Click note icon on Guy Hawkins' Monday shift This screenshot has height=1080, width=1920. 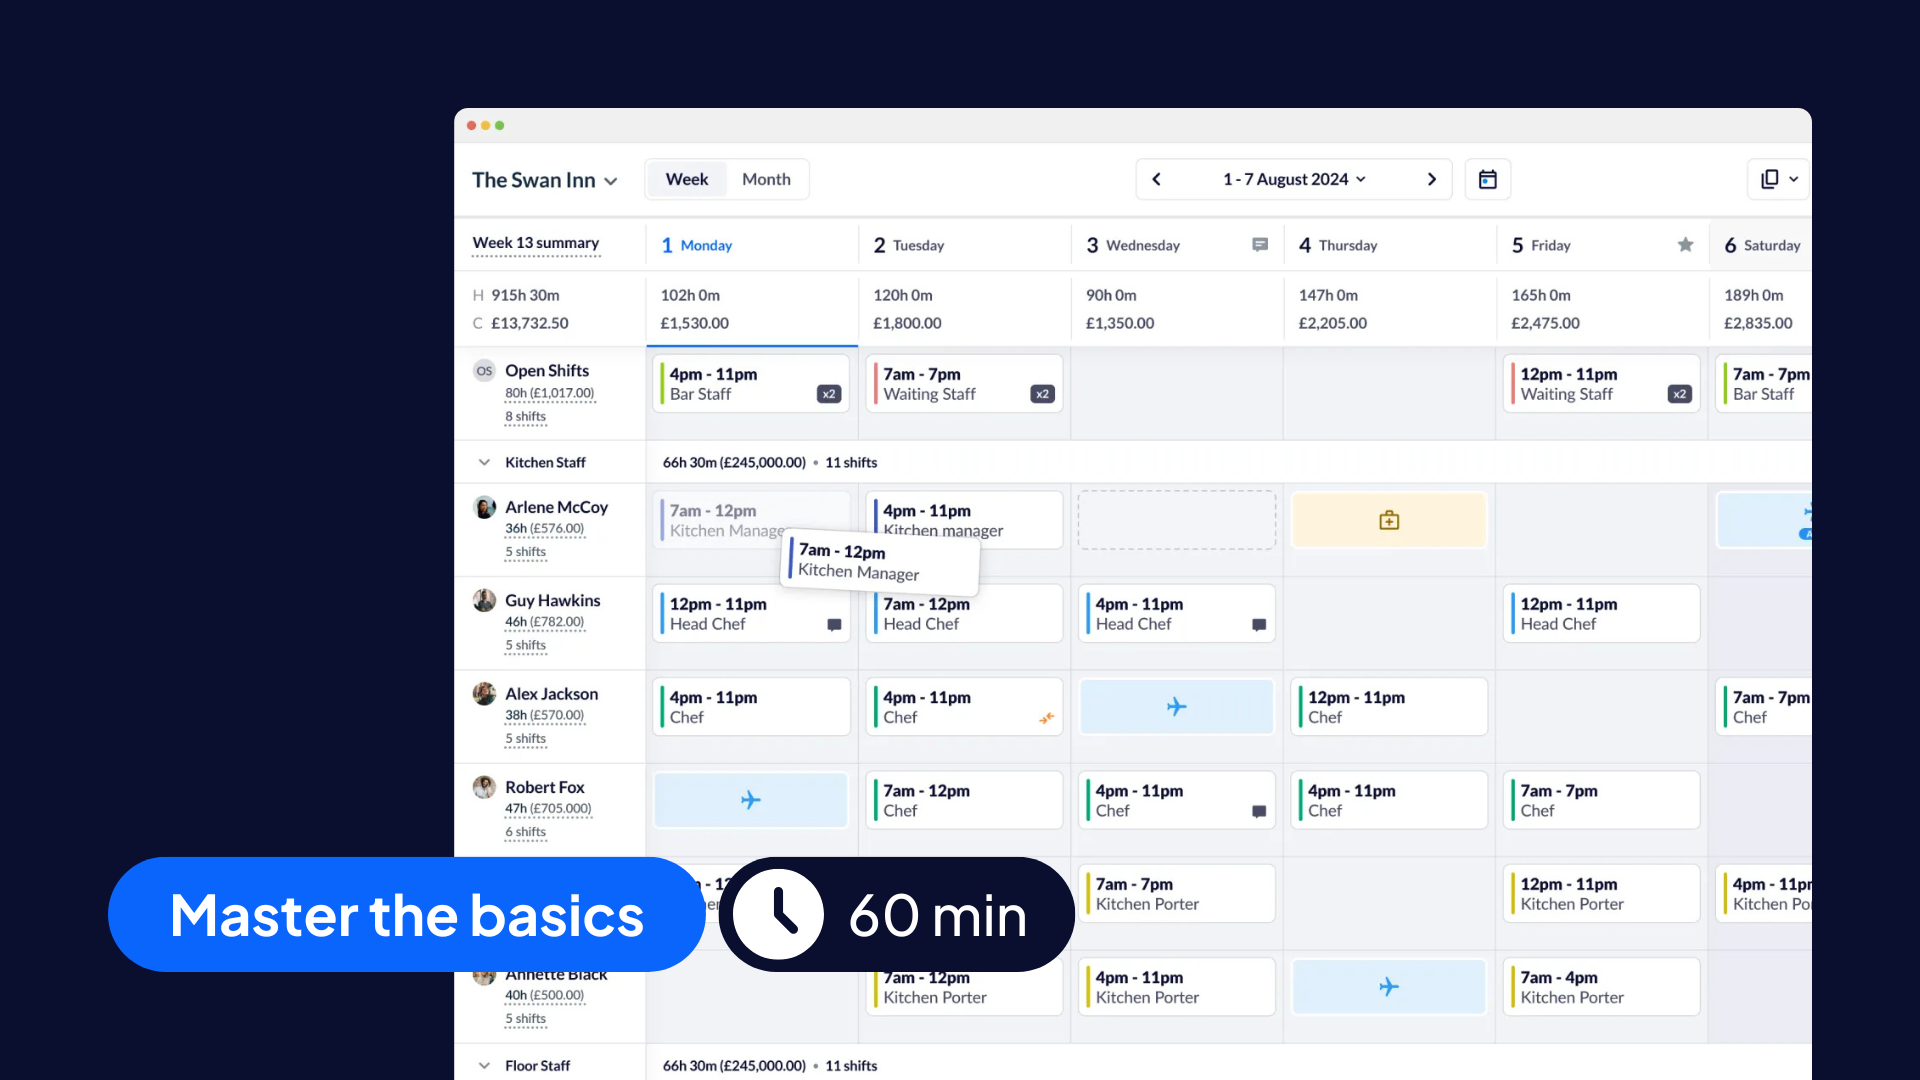point(834,625)
